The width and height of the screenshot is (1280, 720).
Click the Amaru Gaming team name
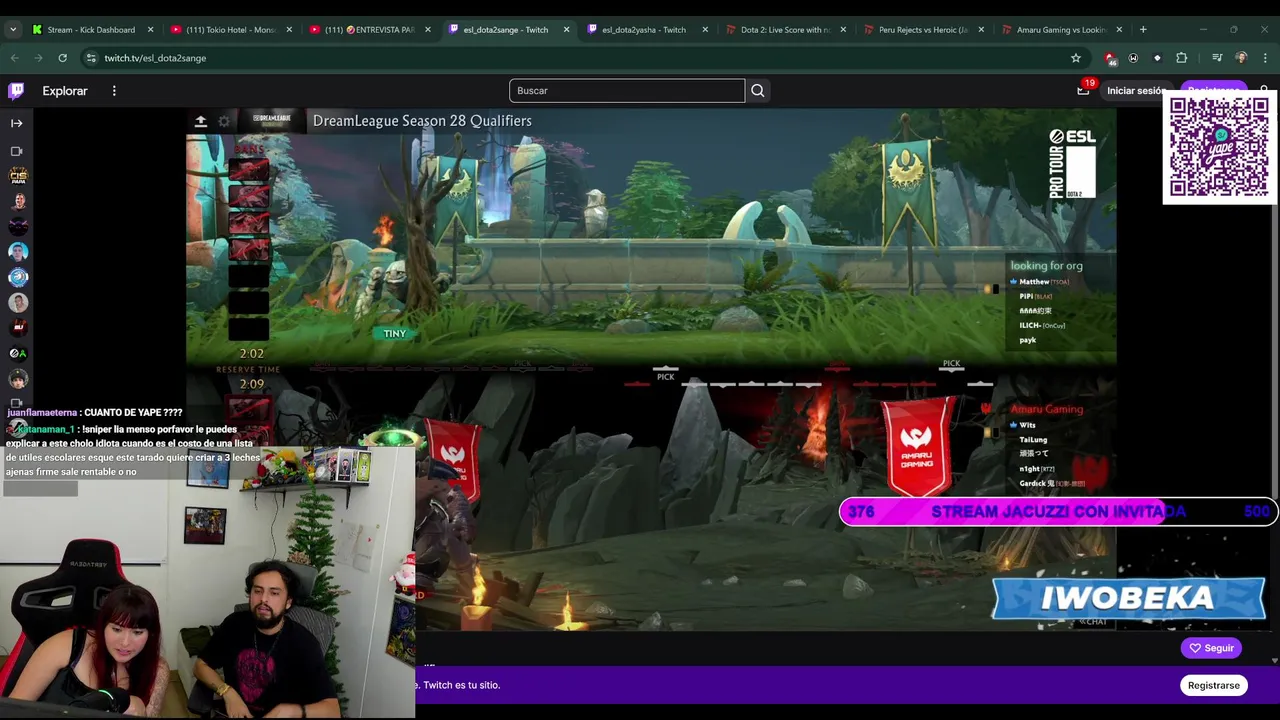click(x=1046, y=409)
